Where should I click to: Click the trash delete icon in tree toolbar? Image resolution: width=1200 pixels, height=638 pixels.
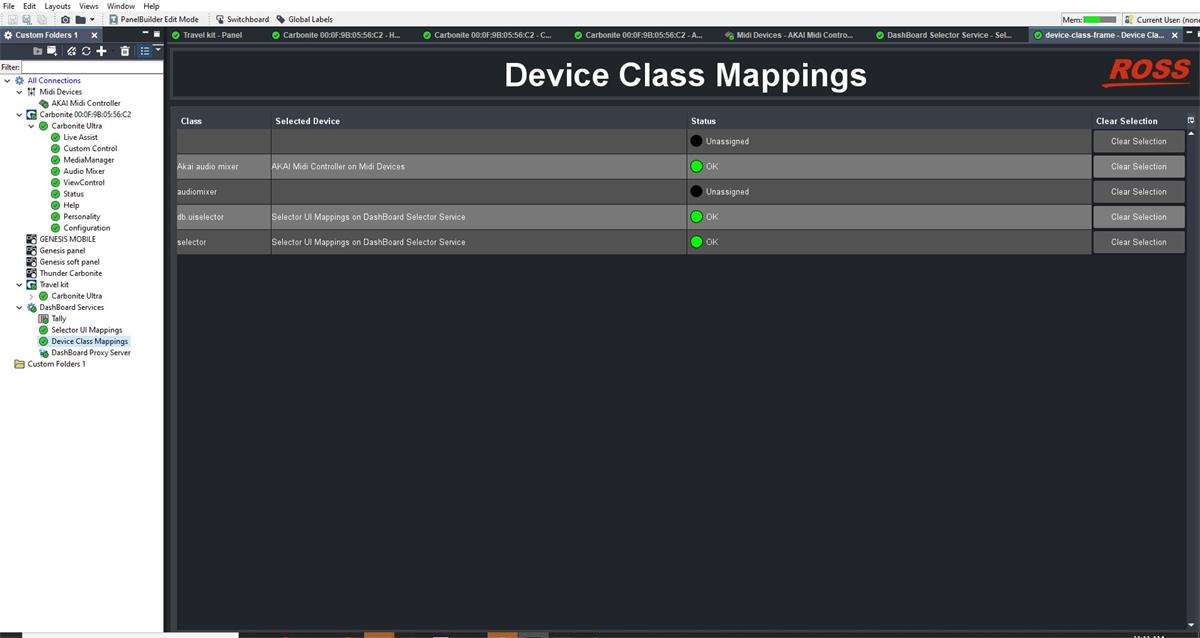tap(125, 51)
